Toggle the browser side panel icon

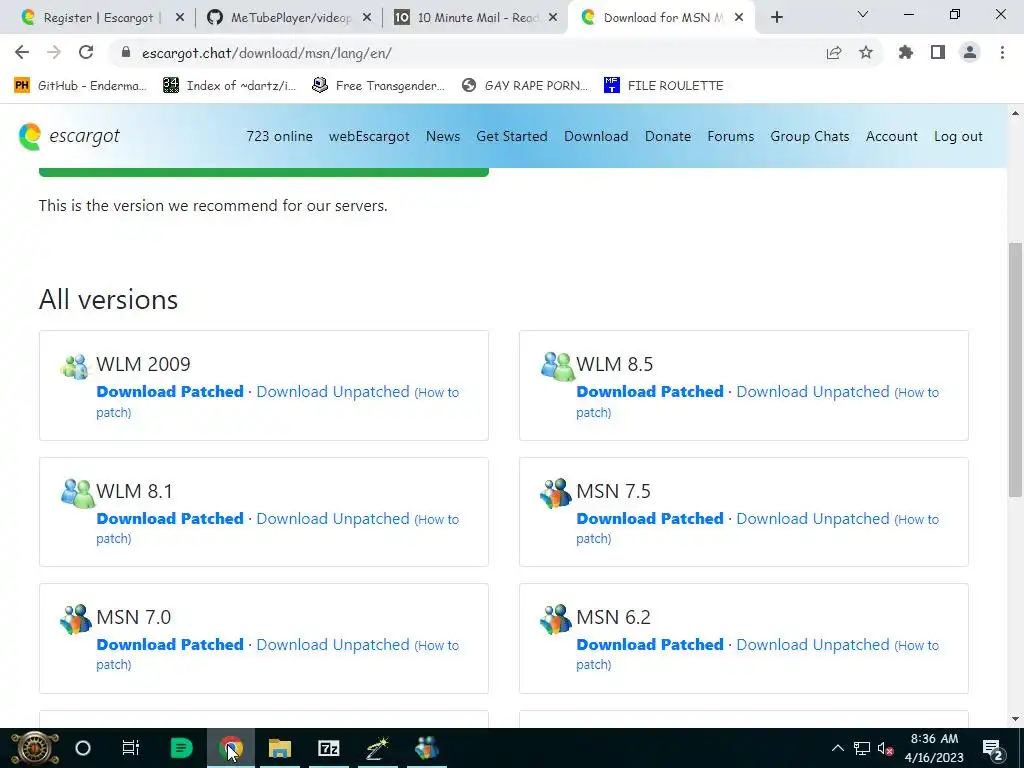tap(938, 53)
